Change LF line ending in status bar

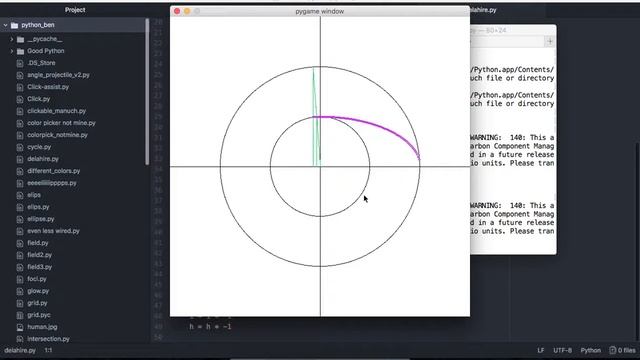[x=540, y=351]
